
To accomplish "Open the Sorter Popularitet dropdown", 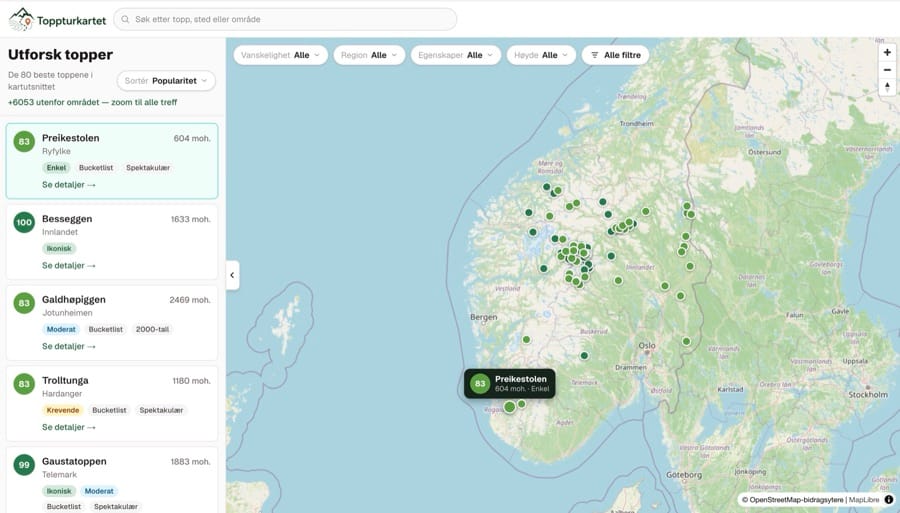I will tap(166, 81).
